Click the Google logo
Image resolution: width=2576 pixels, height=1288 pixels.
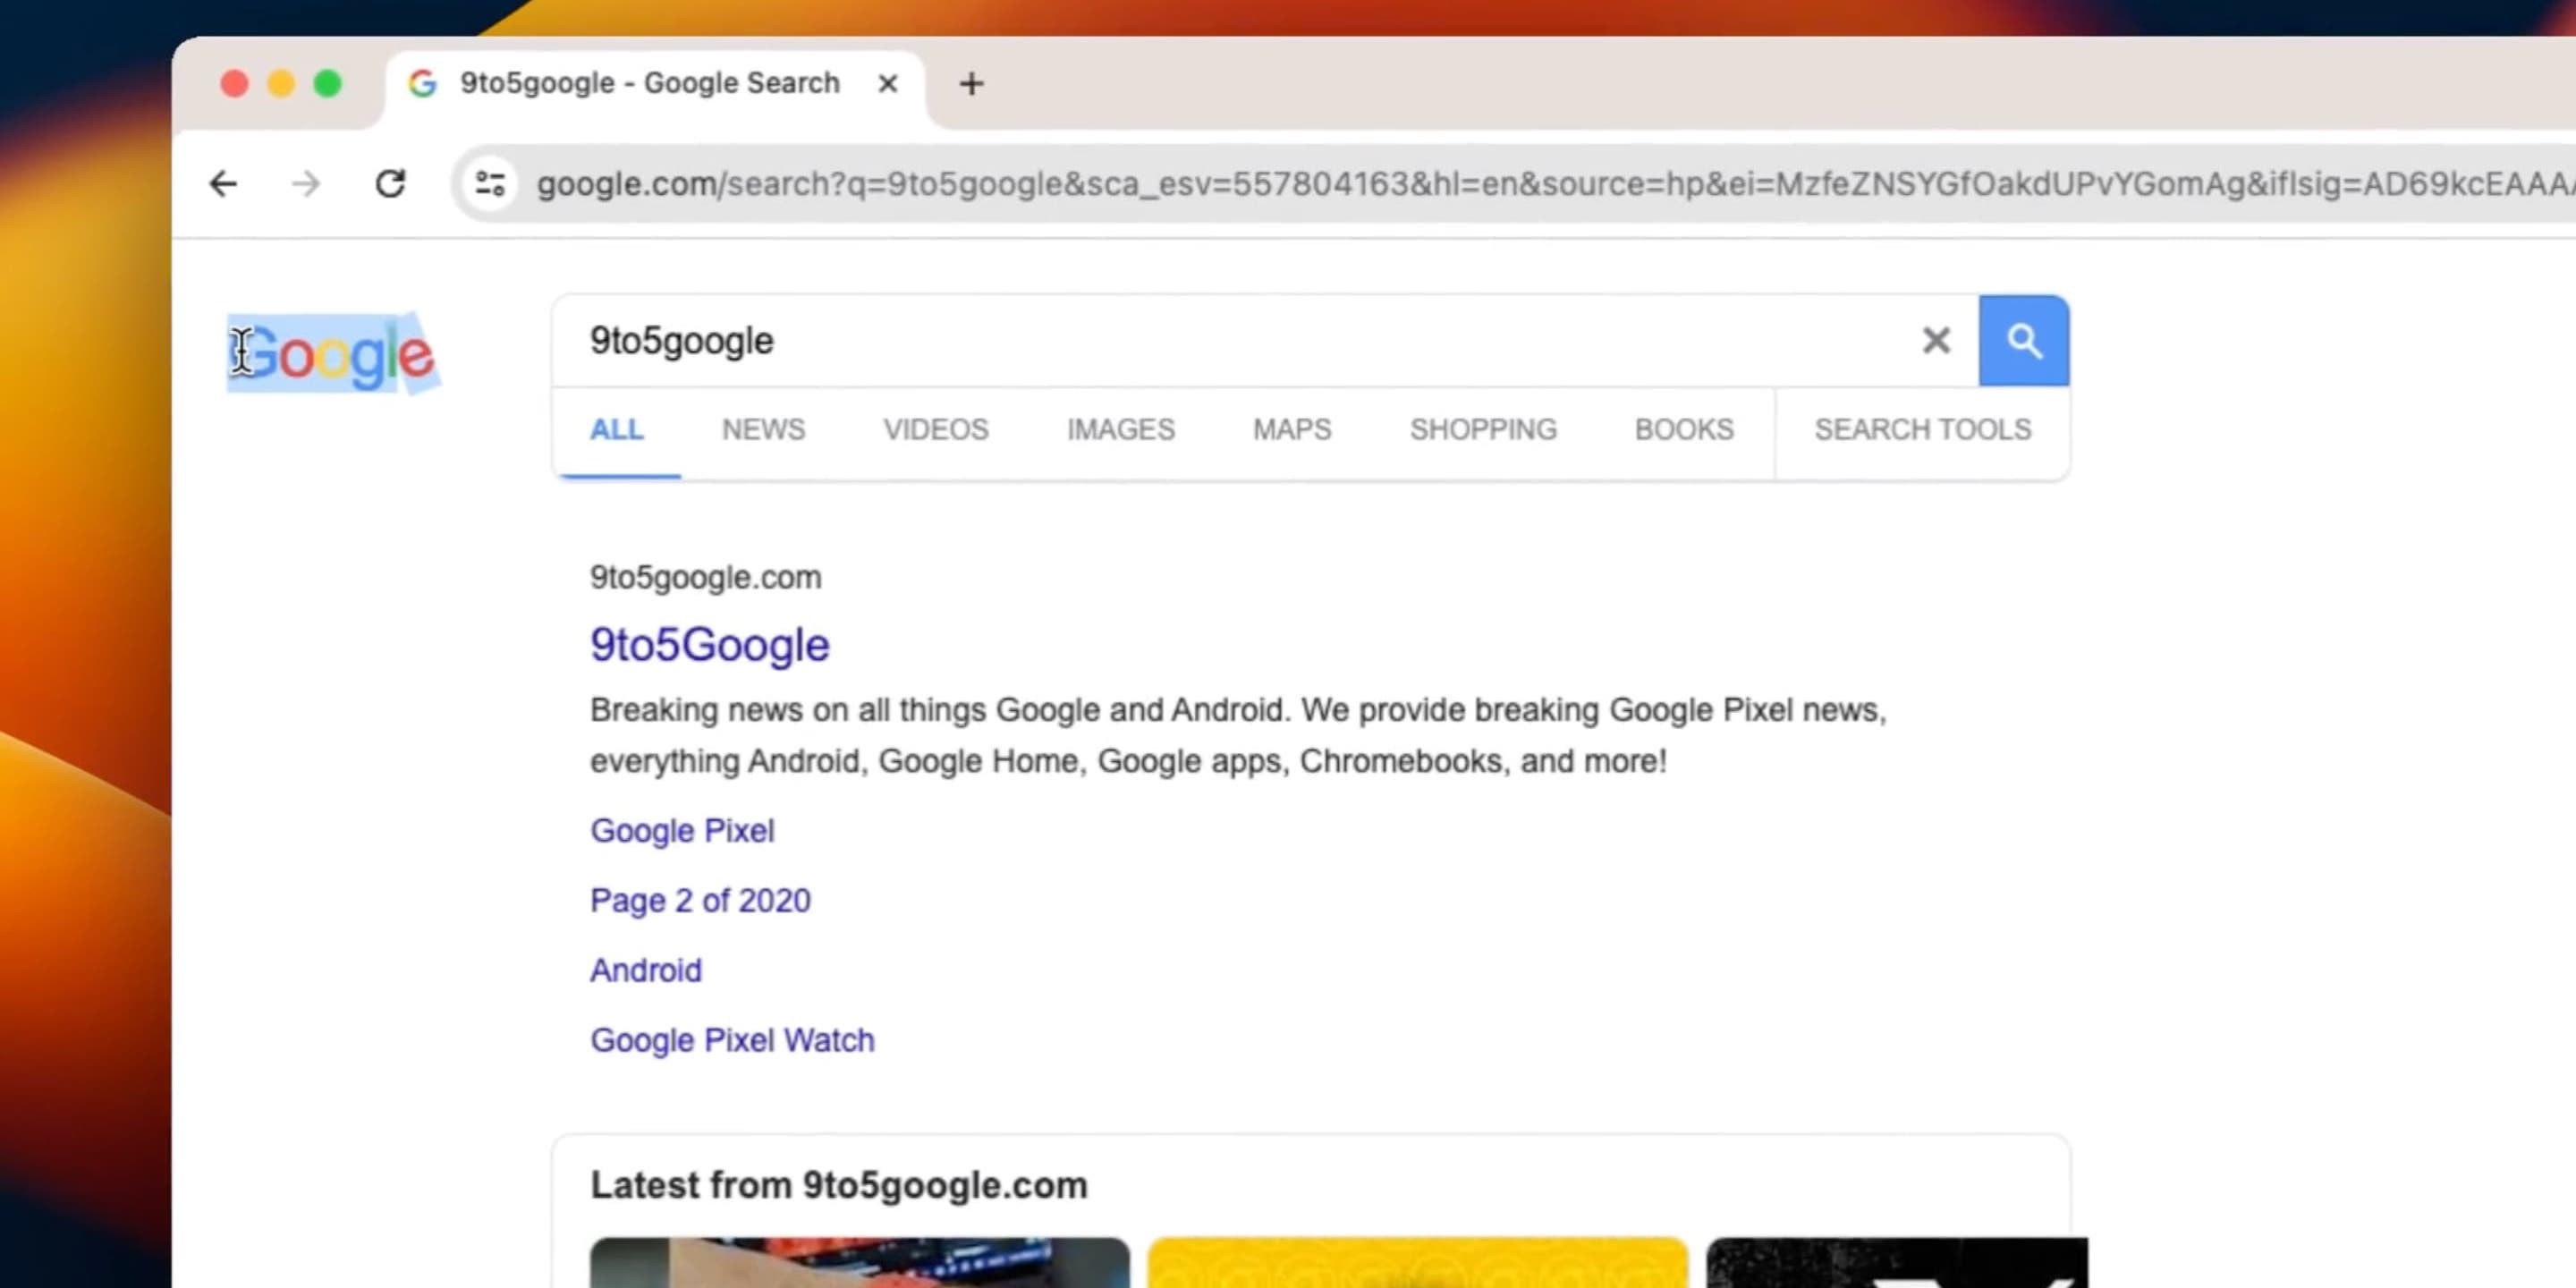tap(334, 355)
